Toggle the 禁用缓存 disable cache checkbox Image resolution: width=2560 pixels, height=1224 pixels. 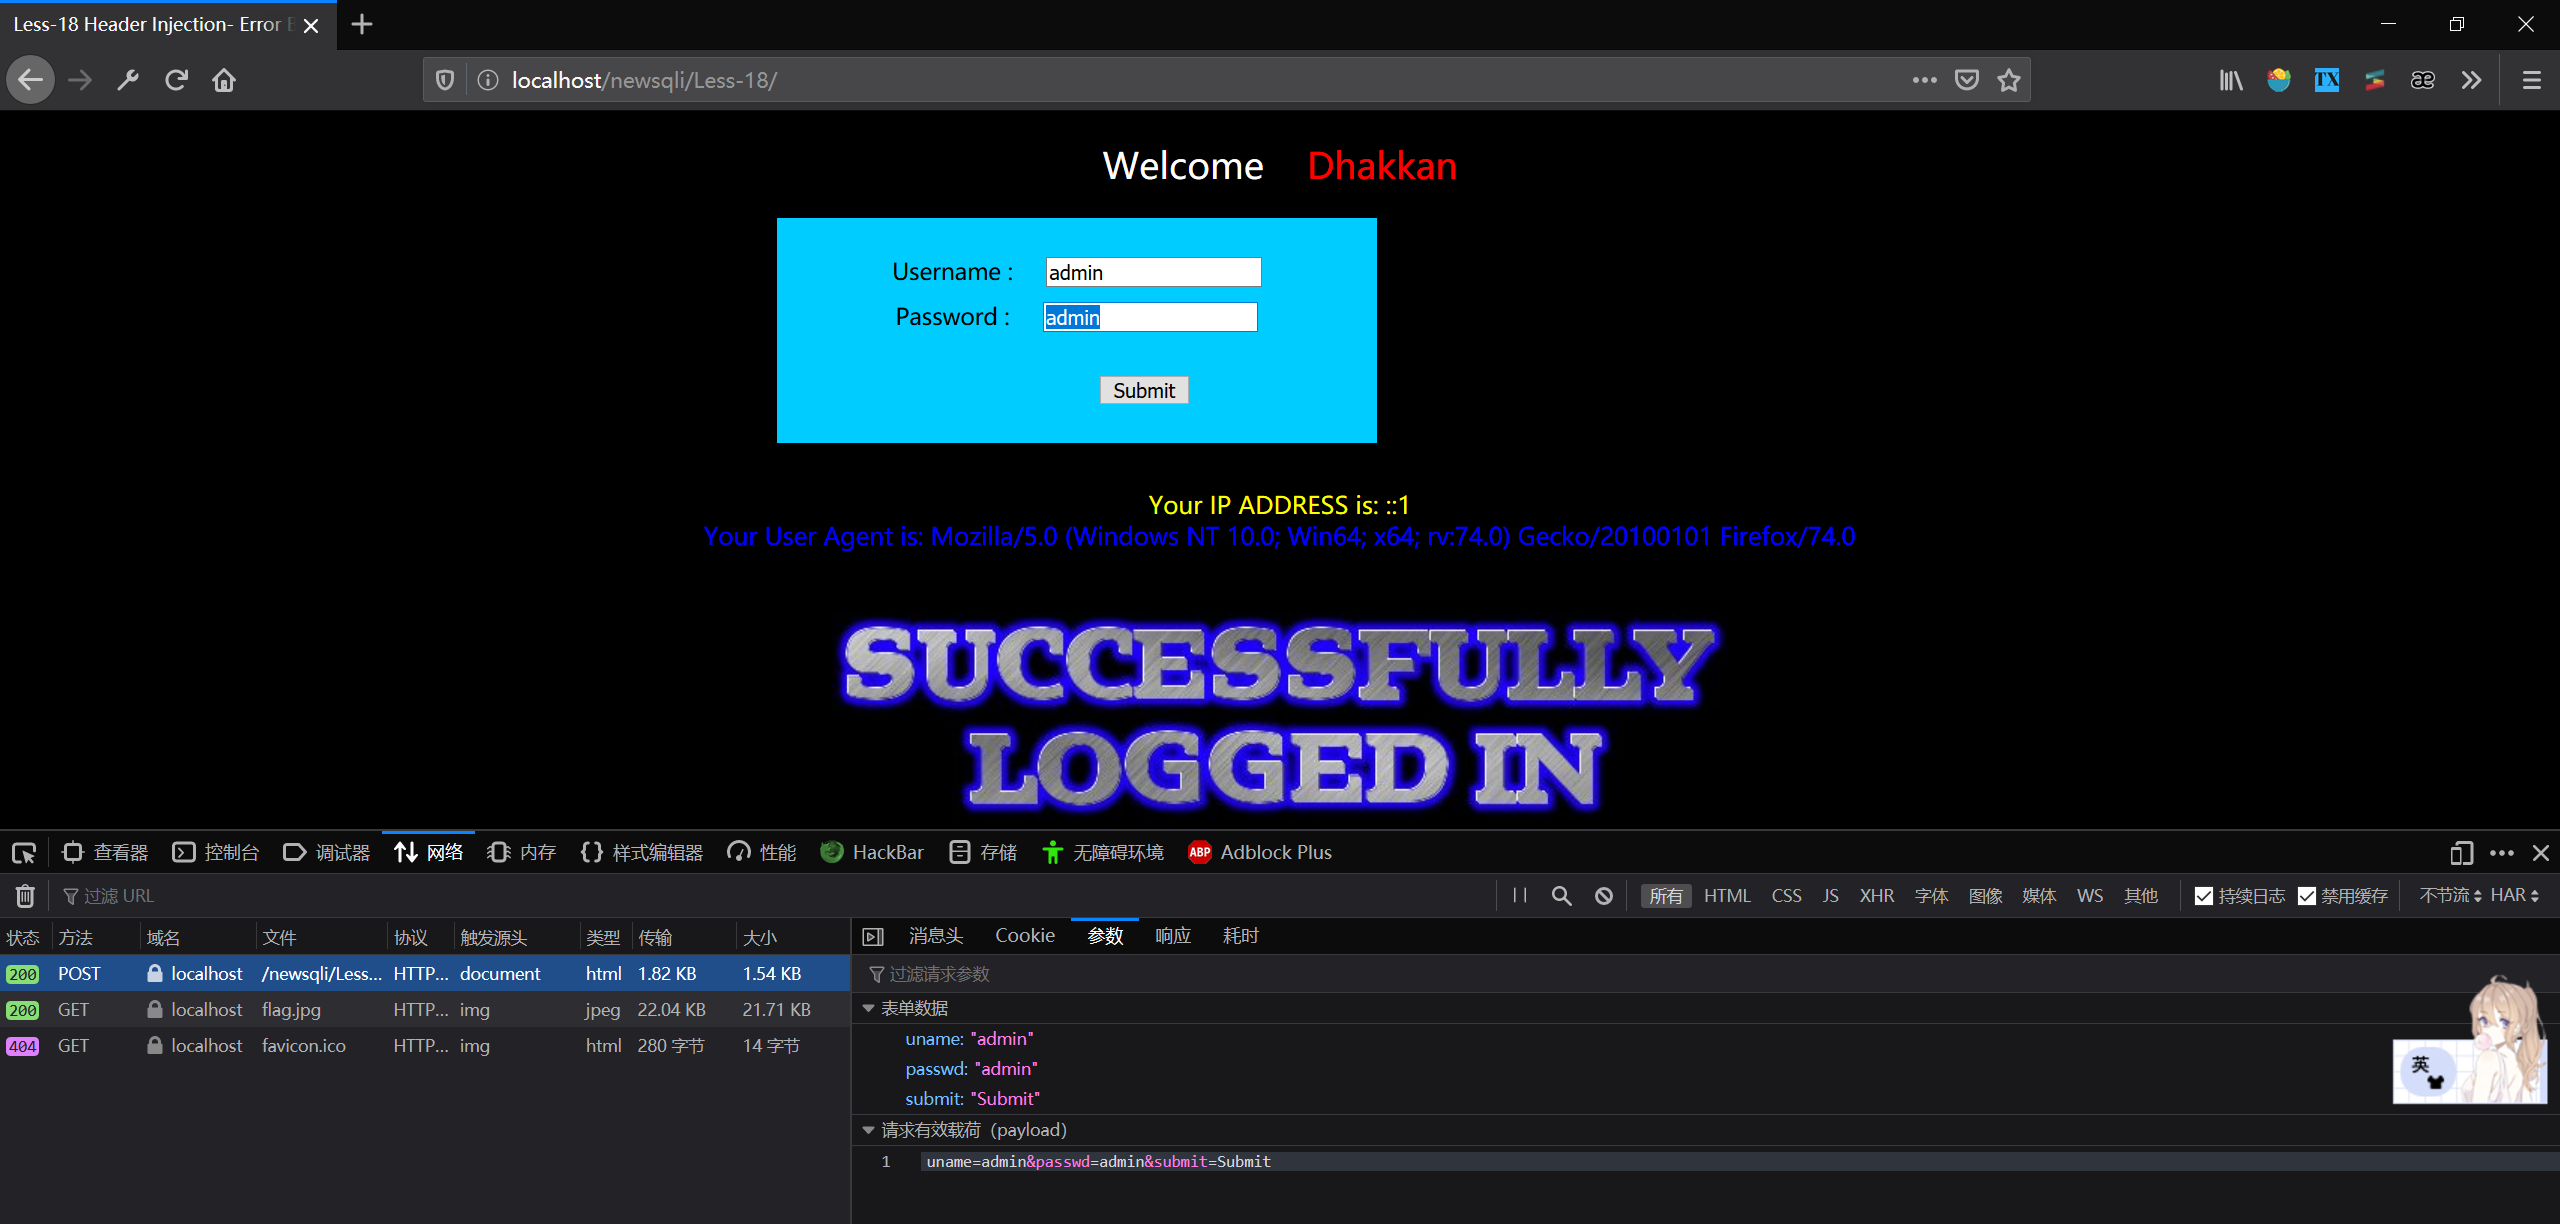2307,896
